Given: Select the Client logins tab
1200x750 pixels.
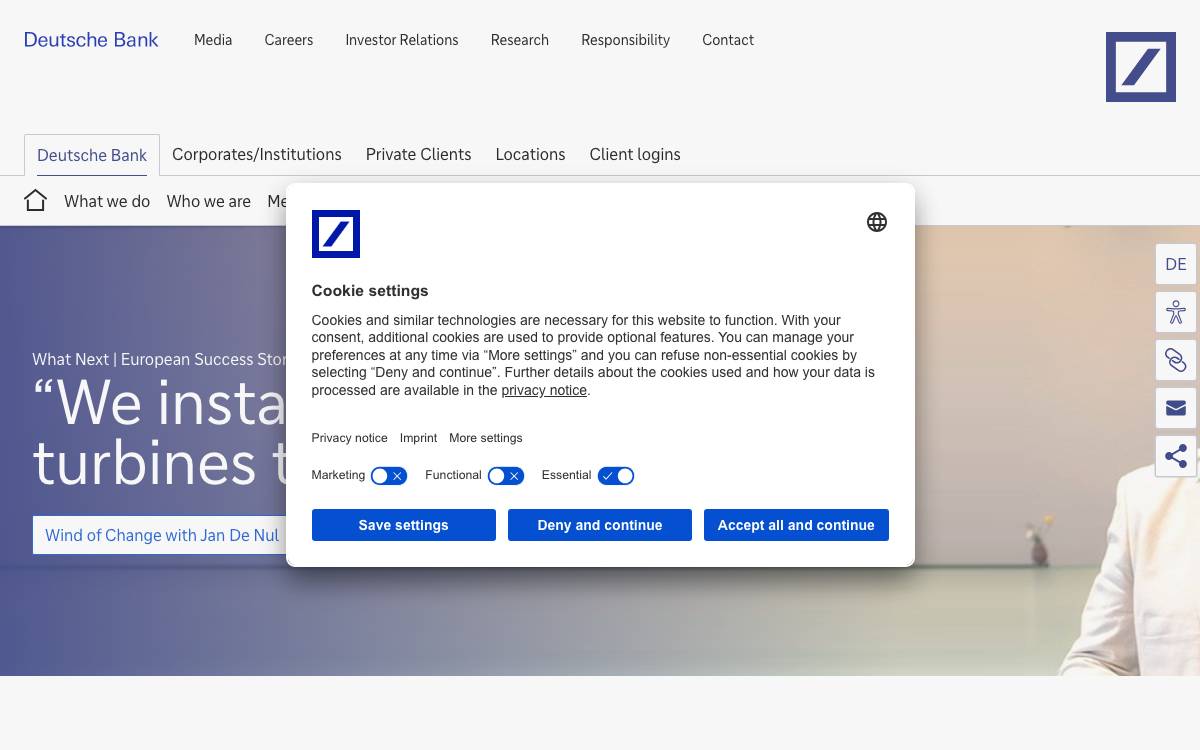Looking at the screenshot, I should click(x=635, y=154).
